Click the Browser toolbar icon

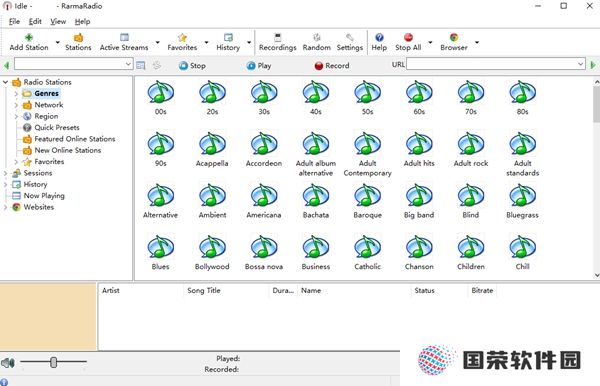point(454,37)
